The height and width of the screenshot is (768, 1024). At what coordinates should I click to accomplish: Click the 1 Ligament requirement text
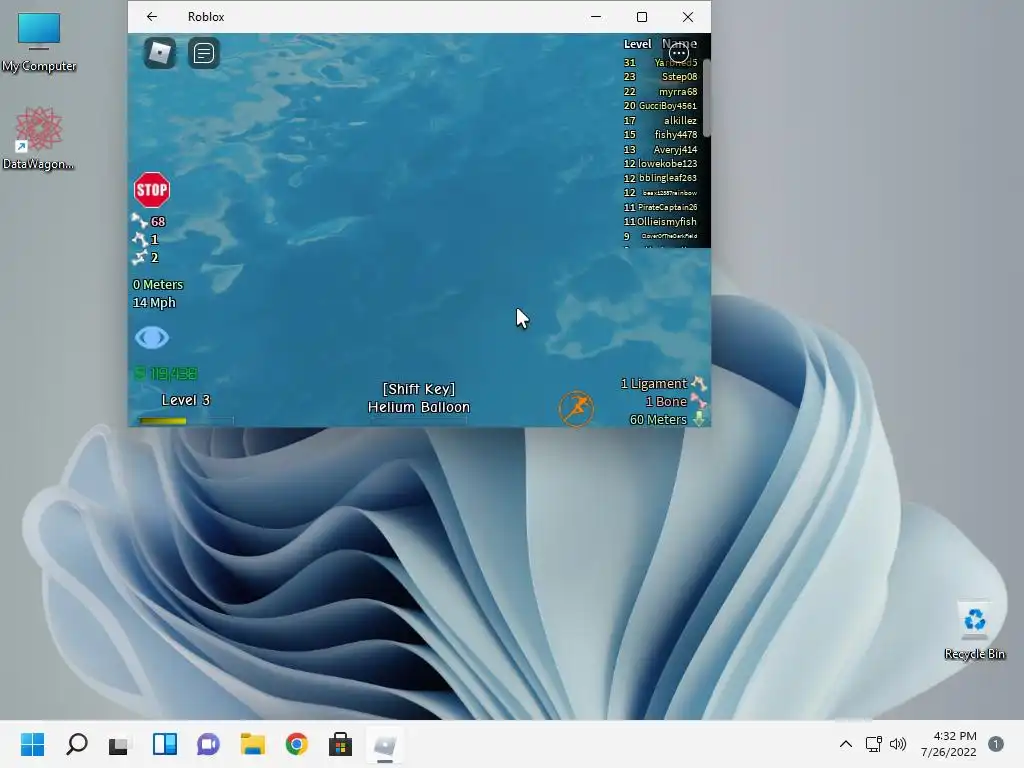click(x=654, y=383)
